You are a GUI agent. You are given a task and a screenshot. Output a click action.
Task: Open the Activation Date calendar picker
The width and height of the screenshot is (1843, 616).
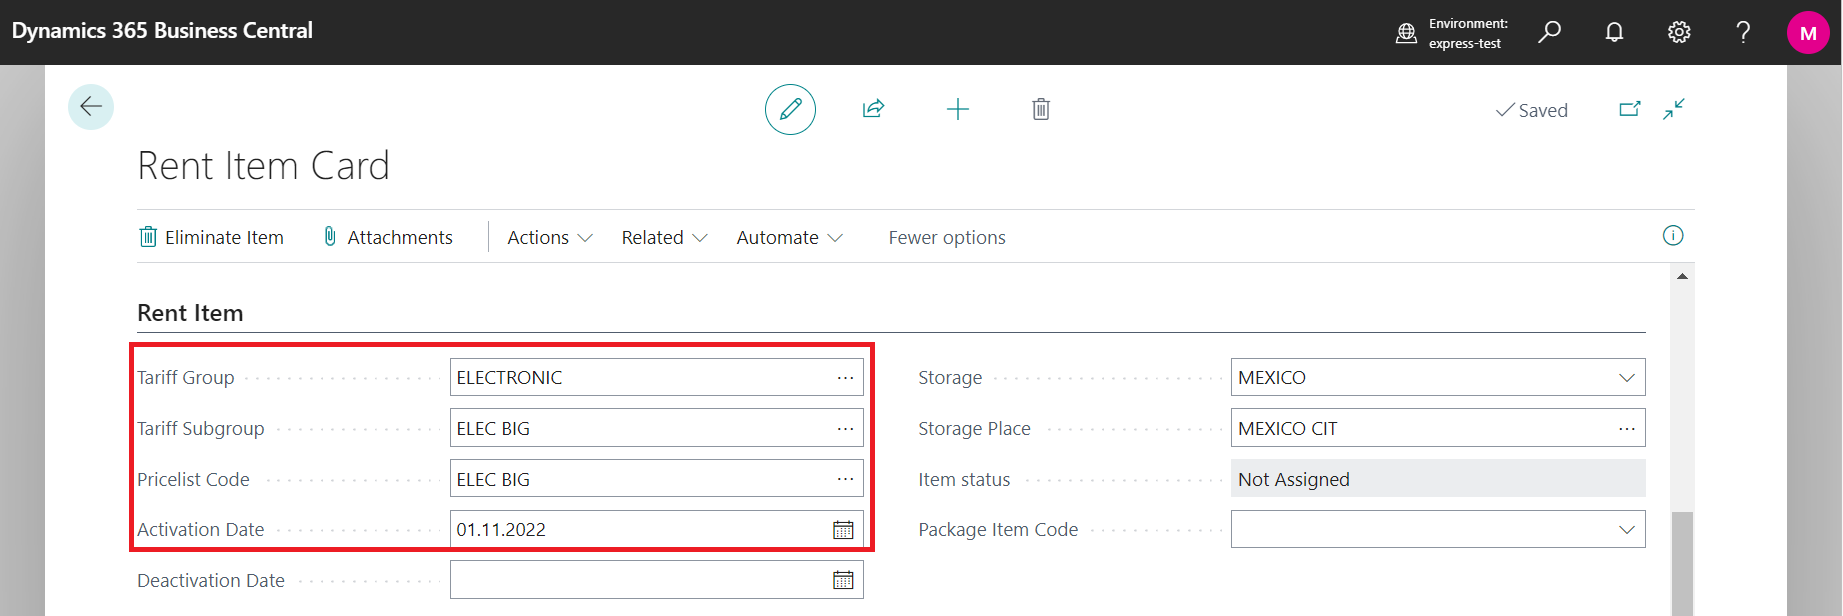point(843,530)
